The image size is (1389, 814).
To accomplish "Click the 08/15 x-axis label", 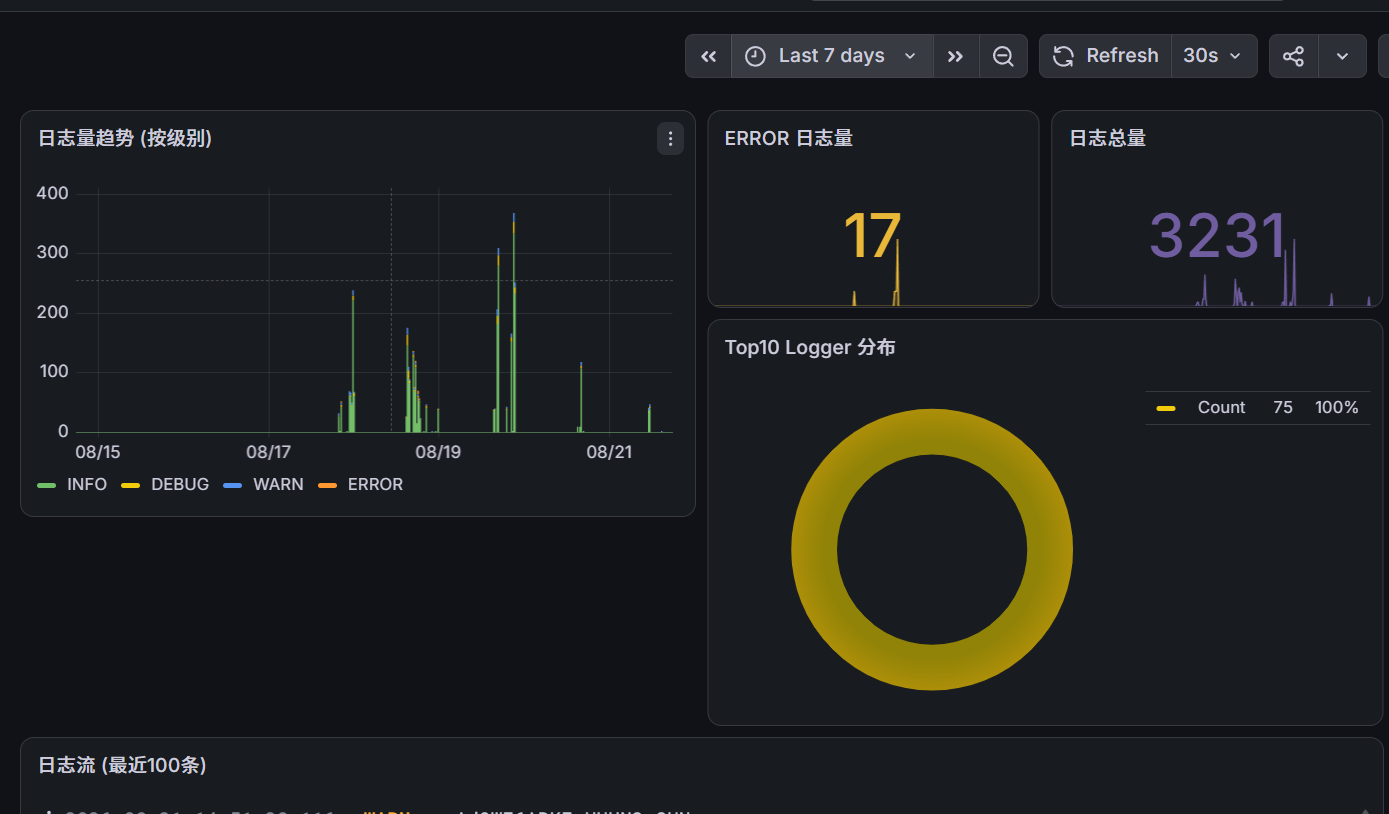I will point(98,452).
